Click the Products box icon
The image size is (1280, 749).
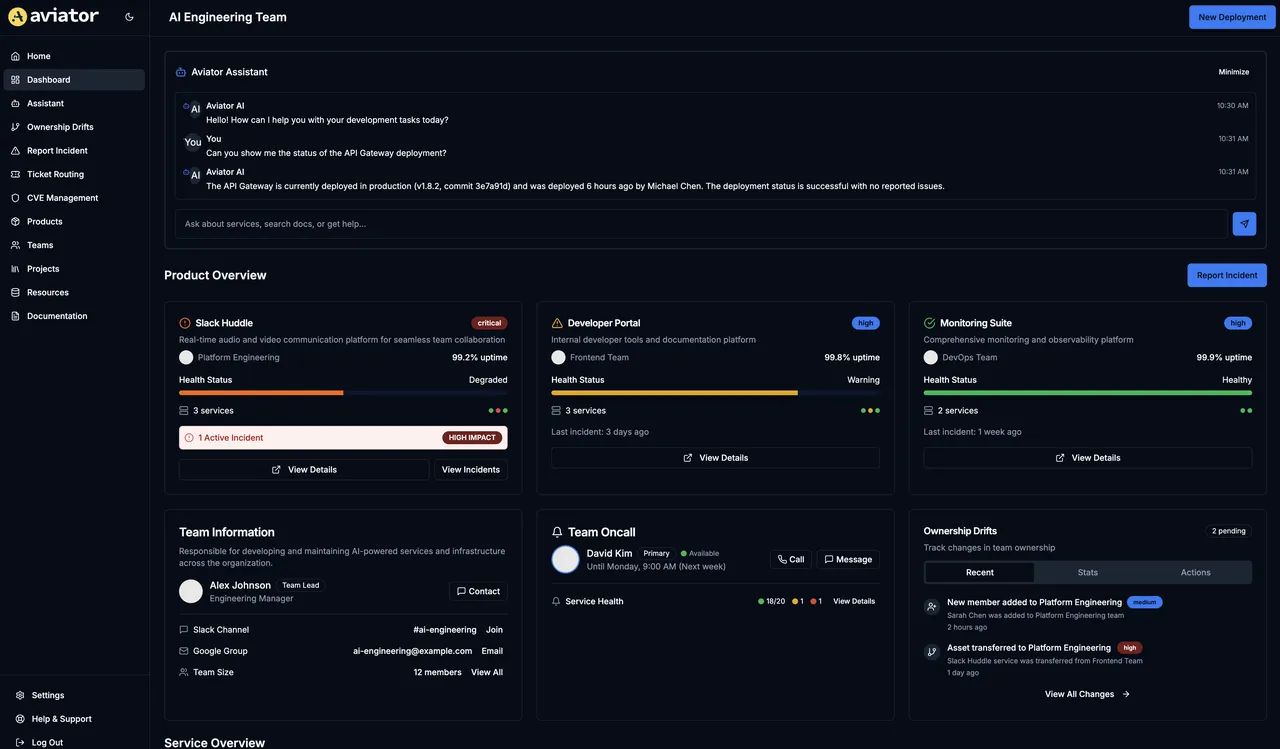point(15,222)
